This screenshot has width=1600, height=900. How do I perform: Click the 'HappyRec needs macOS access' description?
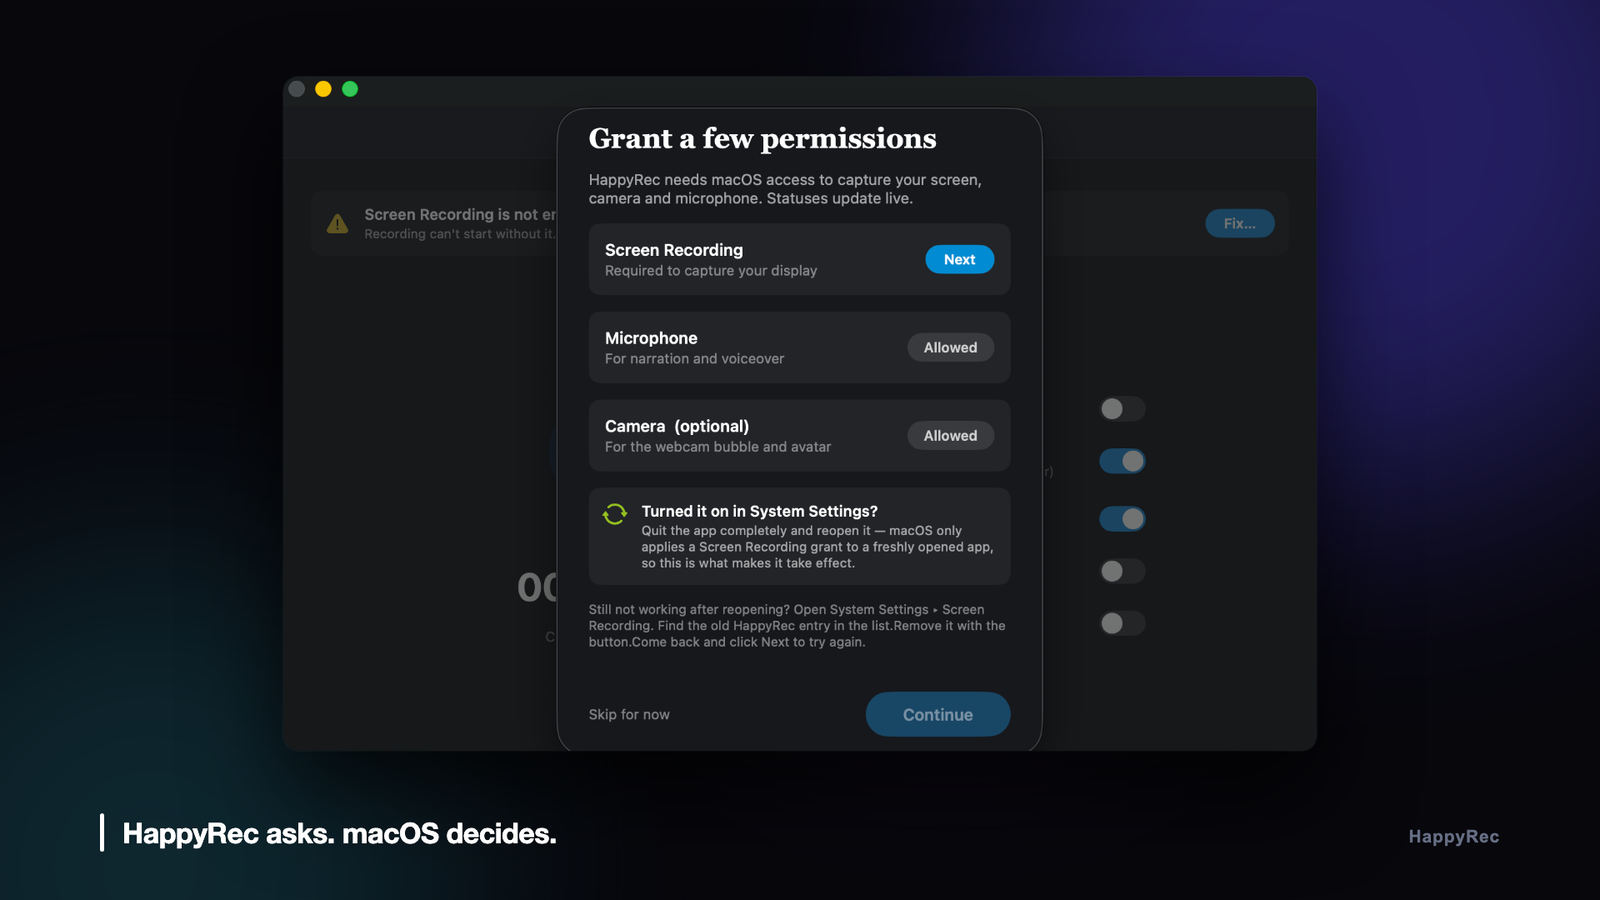coord(785,189)
